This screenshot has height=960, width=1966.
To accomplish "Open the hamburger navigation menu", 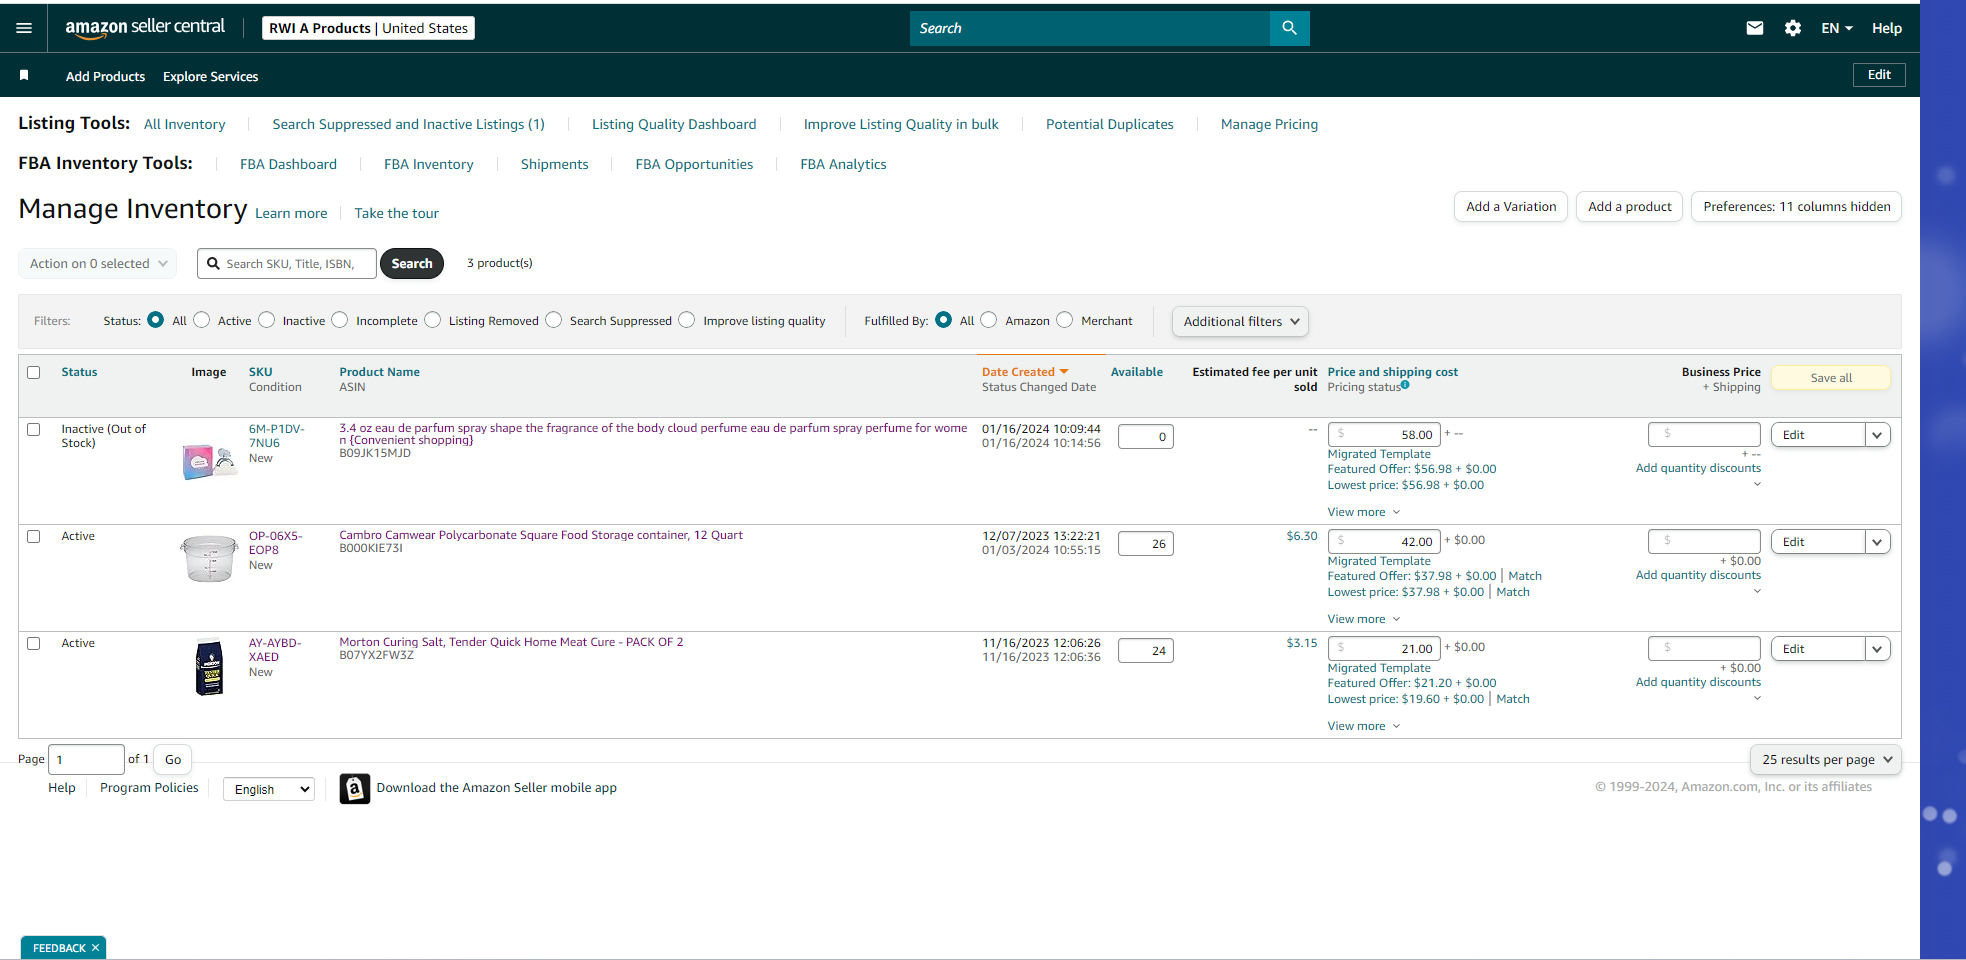I will coord(24,28).
